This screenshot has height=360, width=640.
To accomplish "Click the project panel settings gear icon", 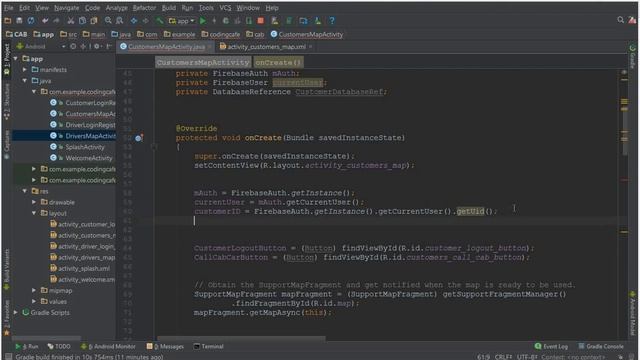I will [97, 47].
